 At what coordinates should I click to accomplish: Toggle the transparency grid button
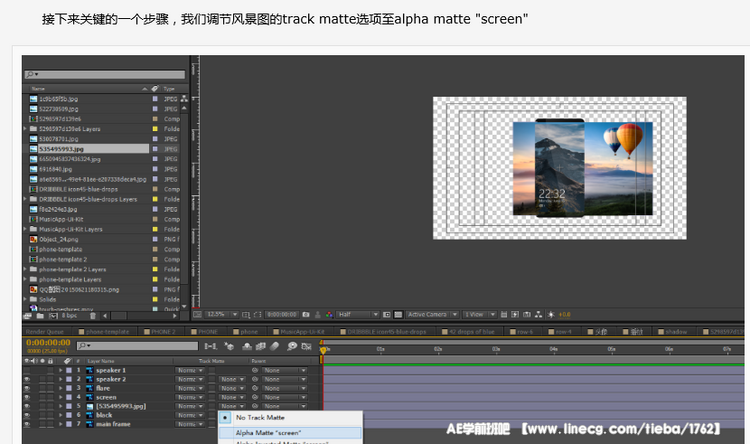pos(398,314)
